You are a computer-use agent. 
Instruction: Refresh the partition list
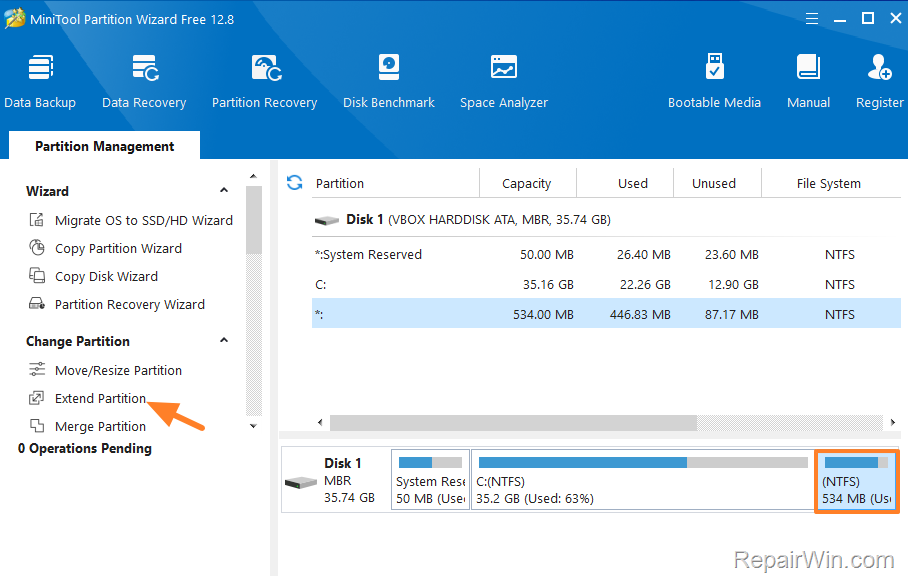pyautogui.click(x=294, y=182)
